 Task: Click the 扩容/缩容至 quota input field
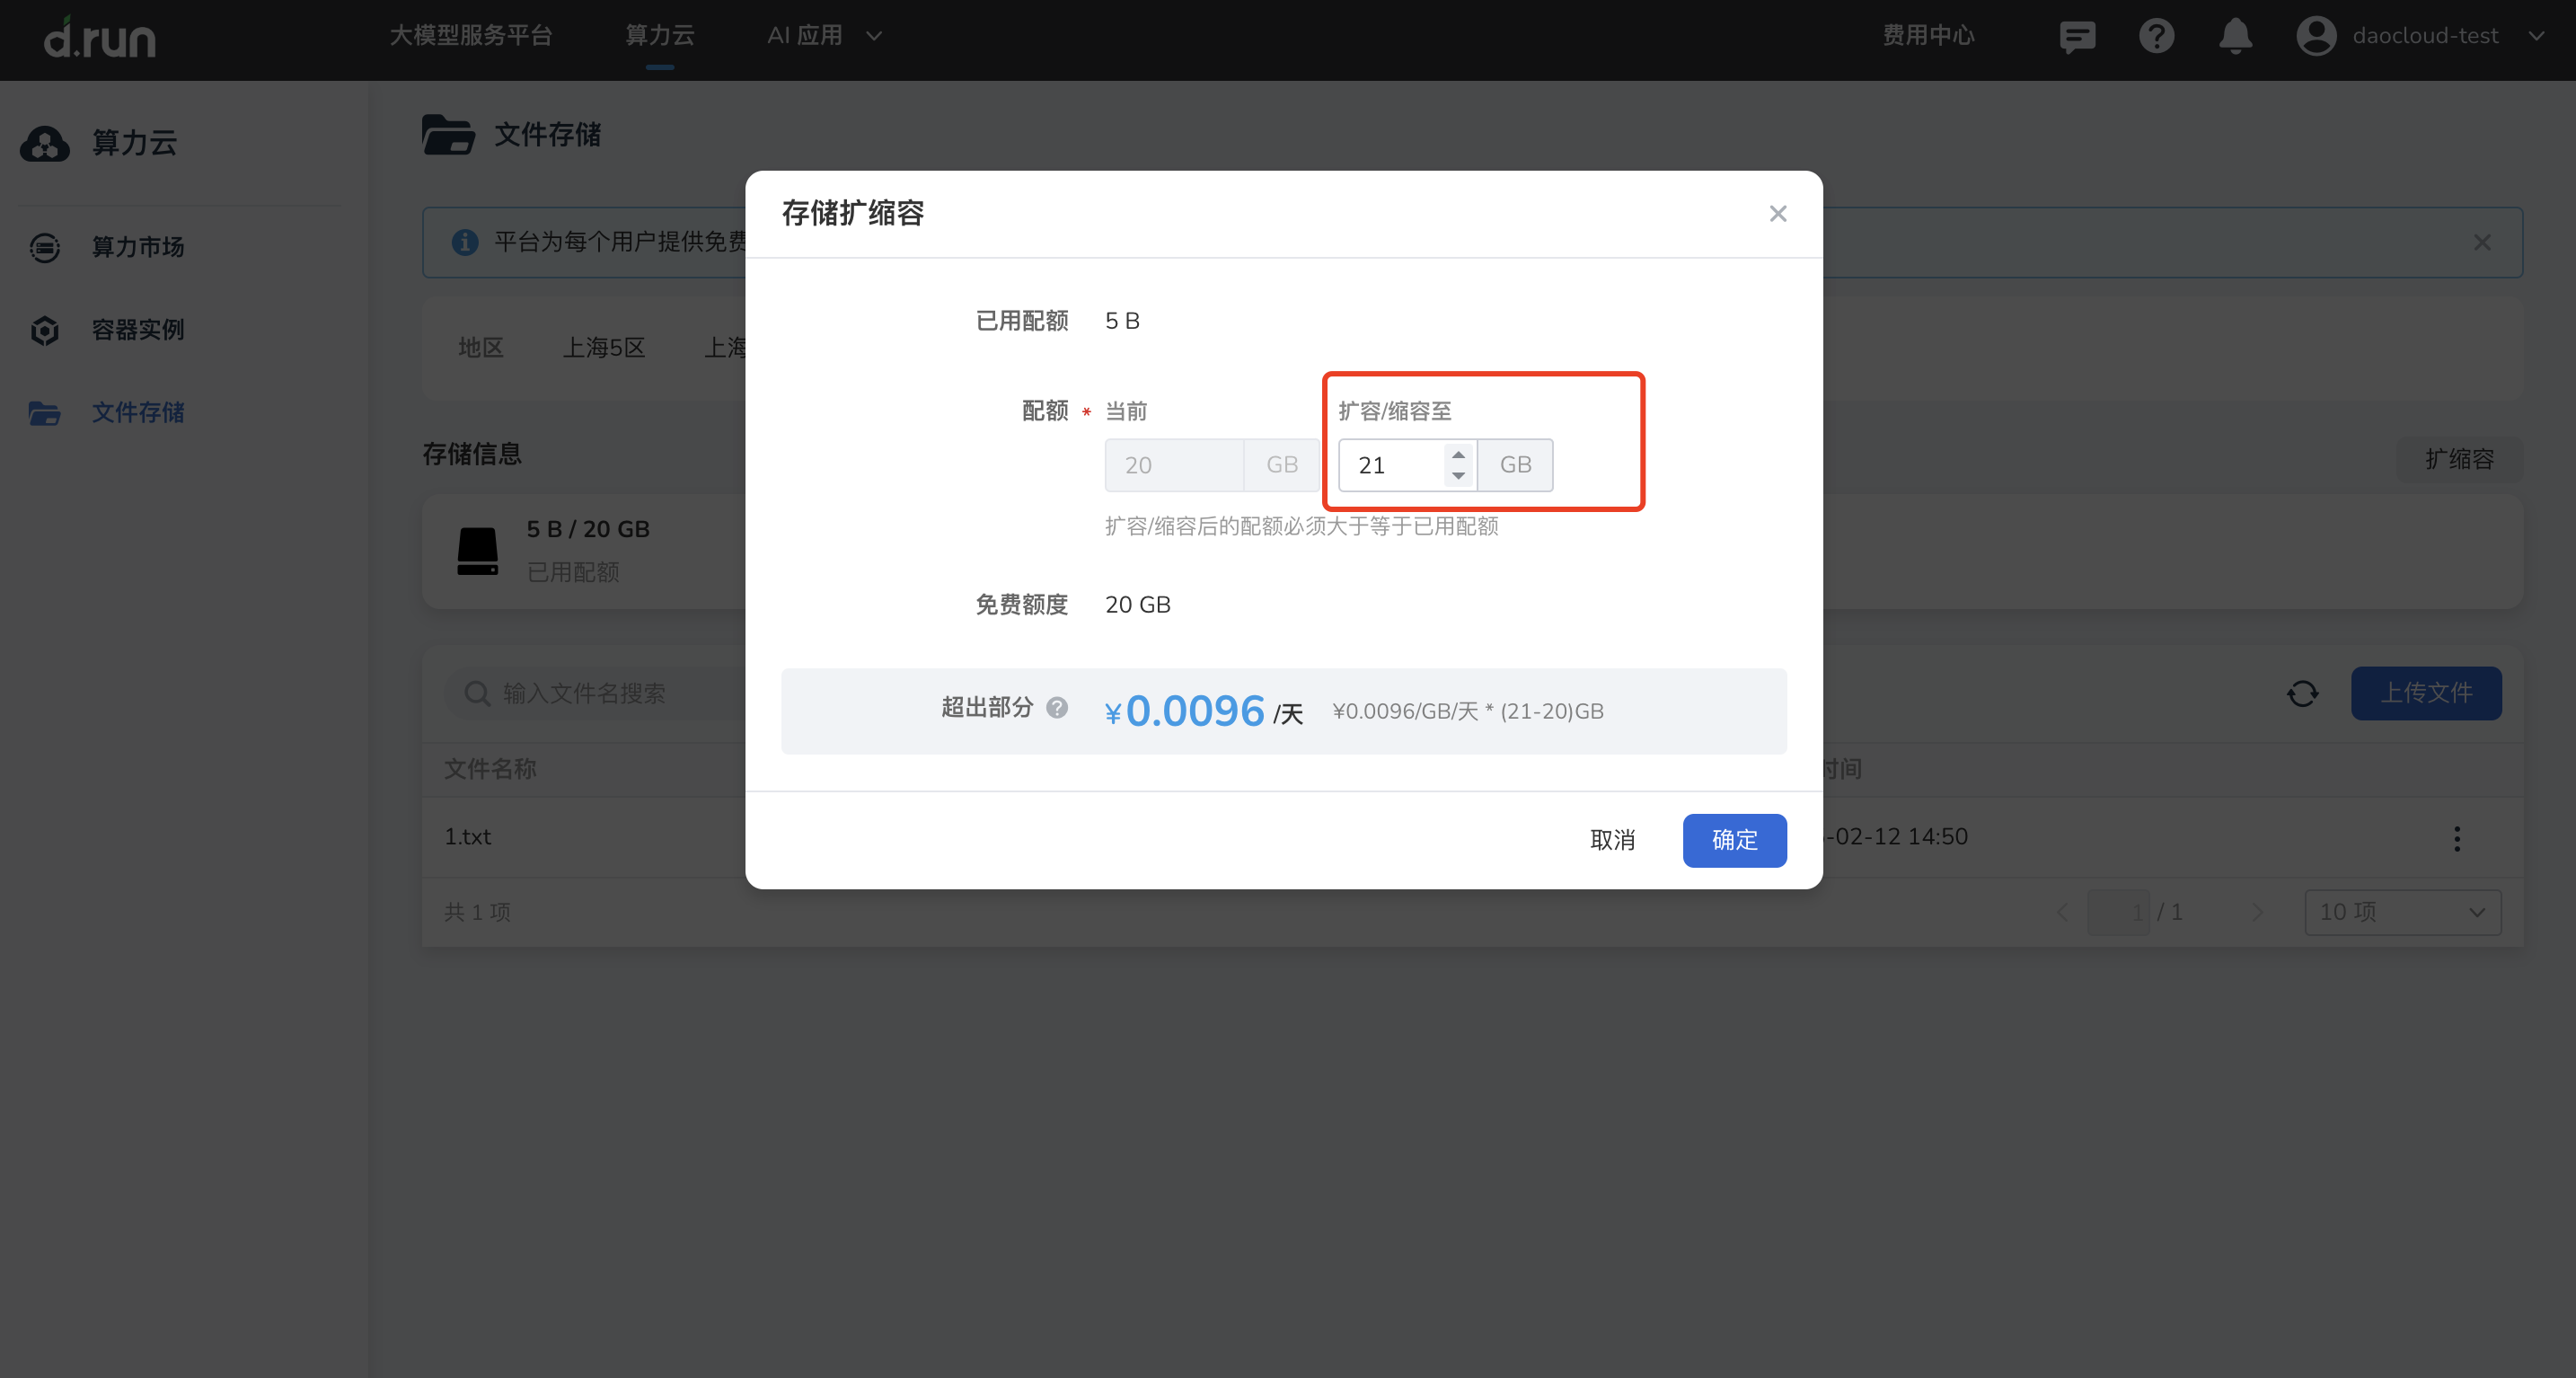[x=1394, y=465]
